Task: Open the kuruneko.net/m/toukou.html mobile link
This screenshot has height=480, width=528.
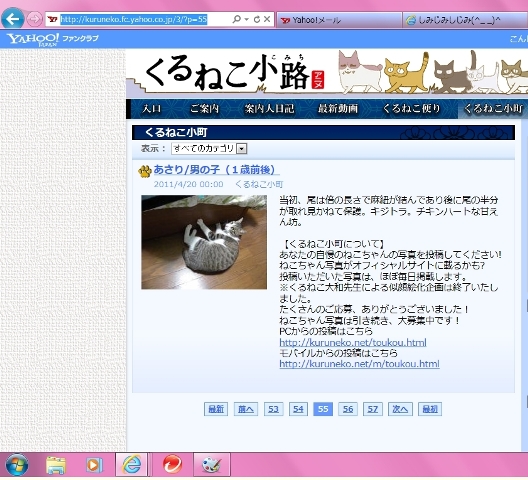Action: click(359, 364)
